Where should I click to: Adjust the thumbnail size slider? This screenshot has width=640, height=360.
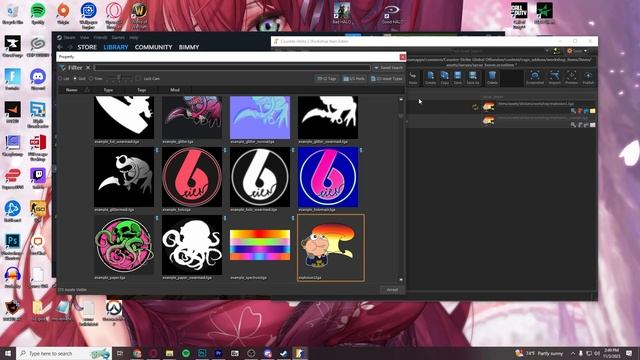tap(119, 78)
